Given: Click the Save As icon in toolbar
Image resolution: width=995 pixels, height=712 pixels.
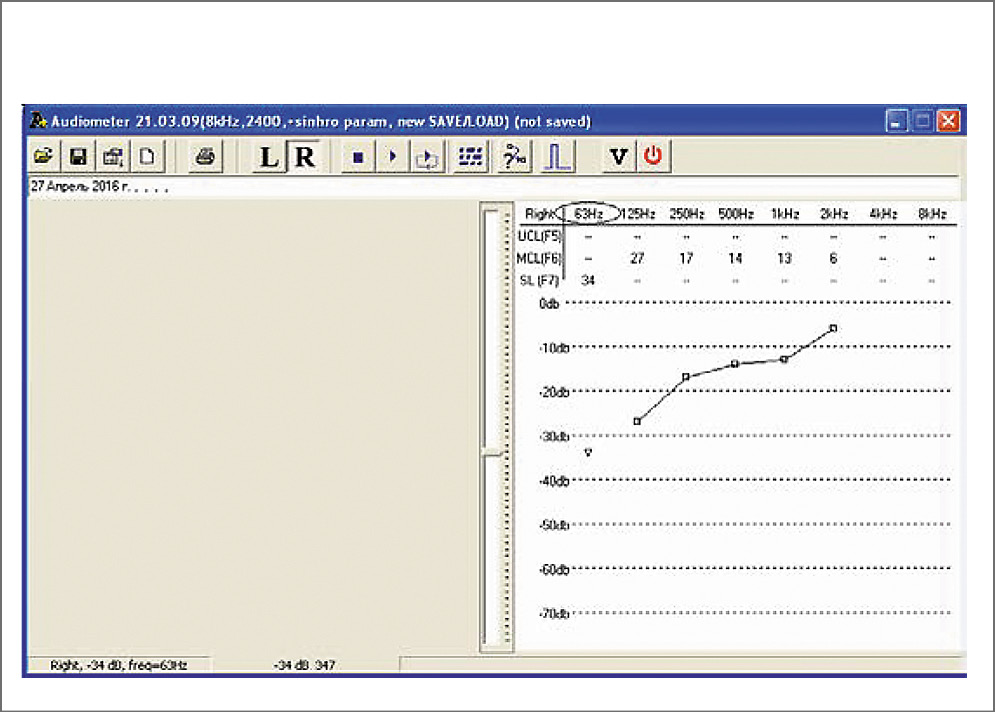Looking at the screenshot, I should pos(112,157).
